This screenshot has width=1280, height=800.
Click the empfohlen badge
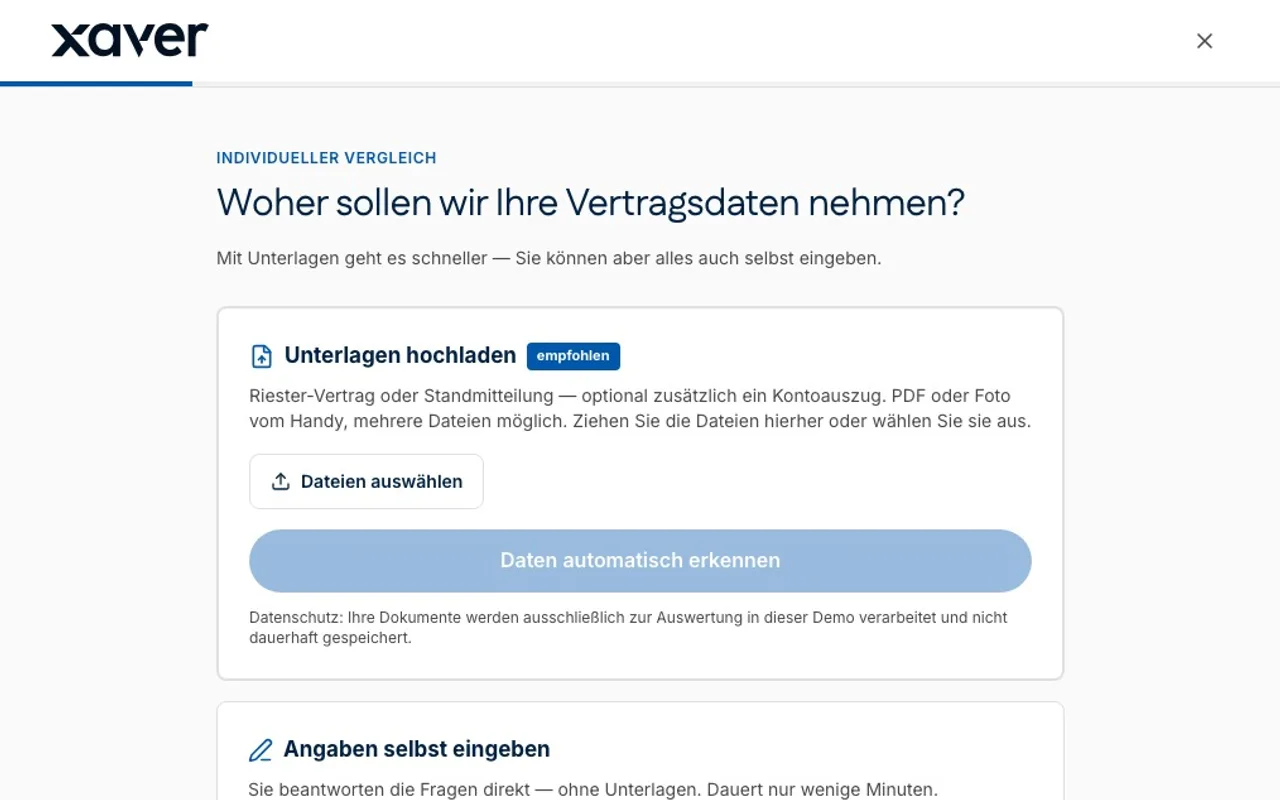(x=573, y=356)
